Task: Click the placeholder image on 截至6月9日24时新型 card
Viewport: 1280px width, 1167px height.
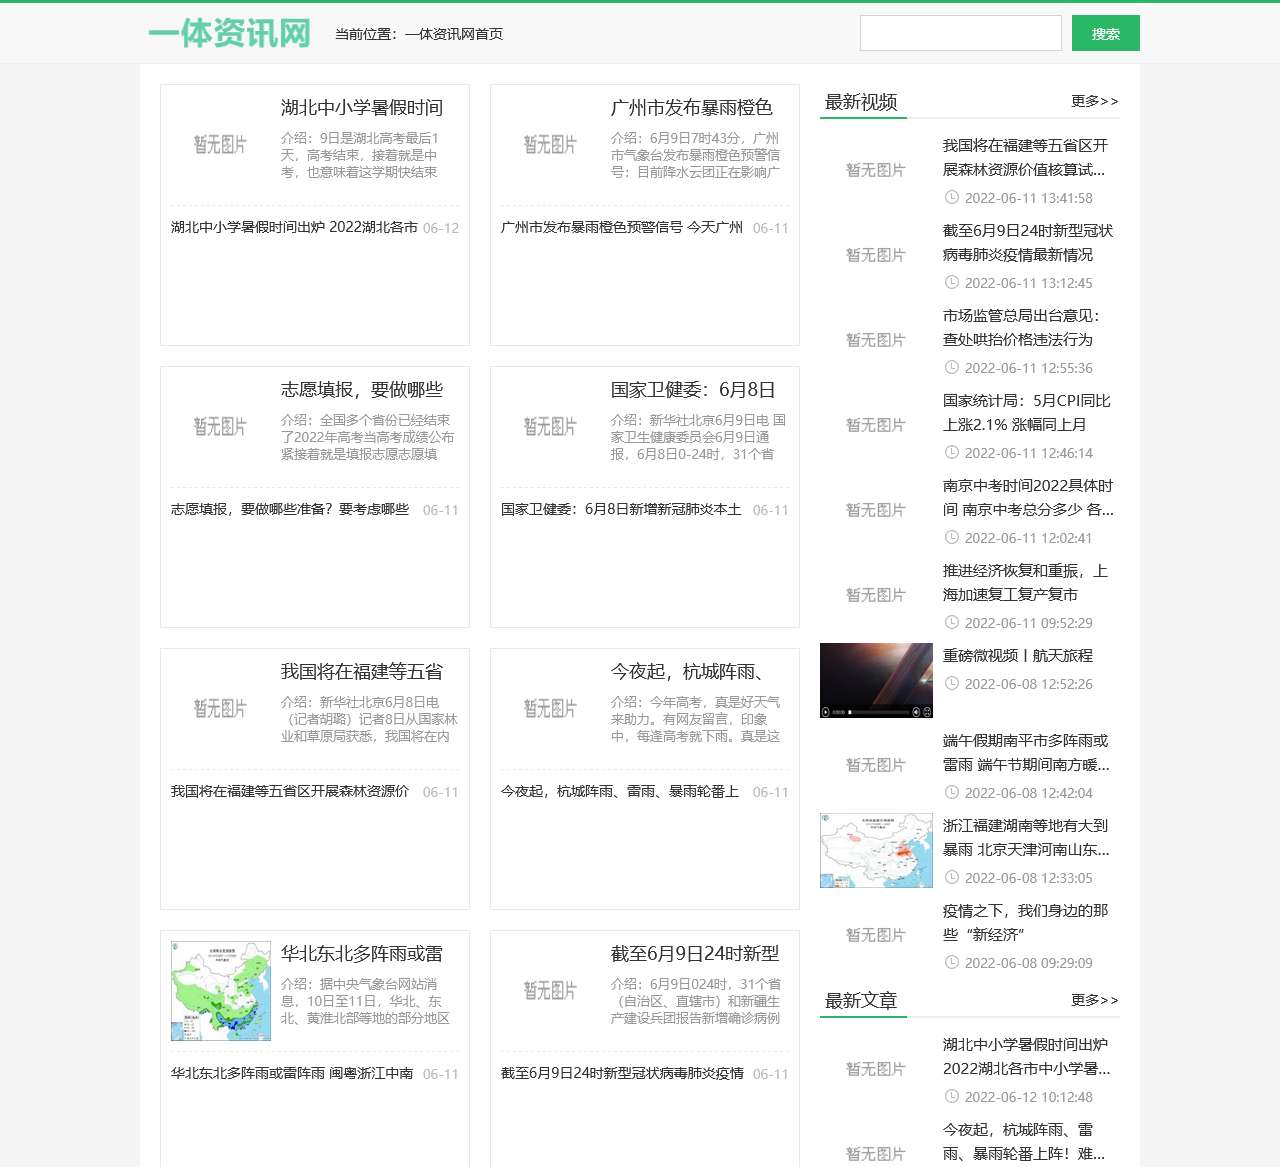Action: point(550,991)
